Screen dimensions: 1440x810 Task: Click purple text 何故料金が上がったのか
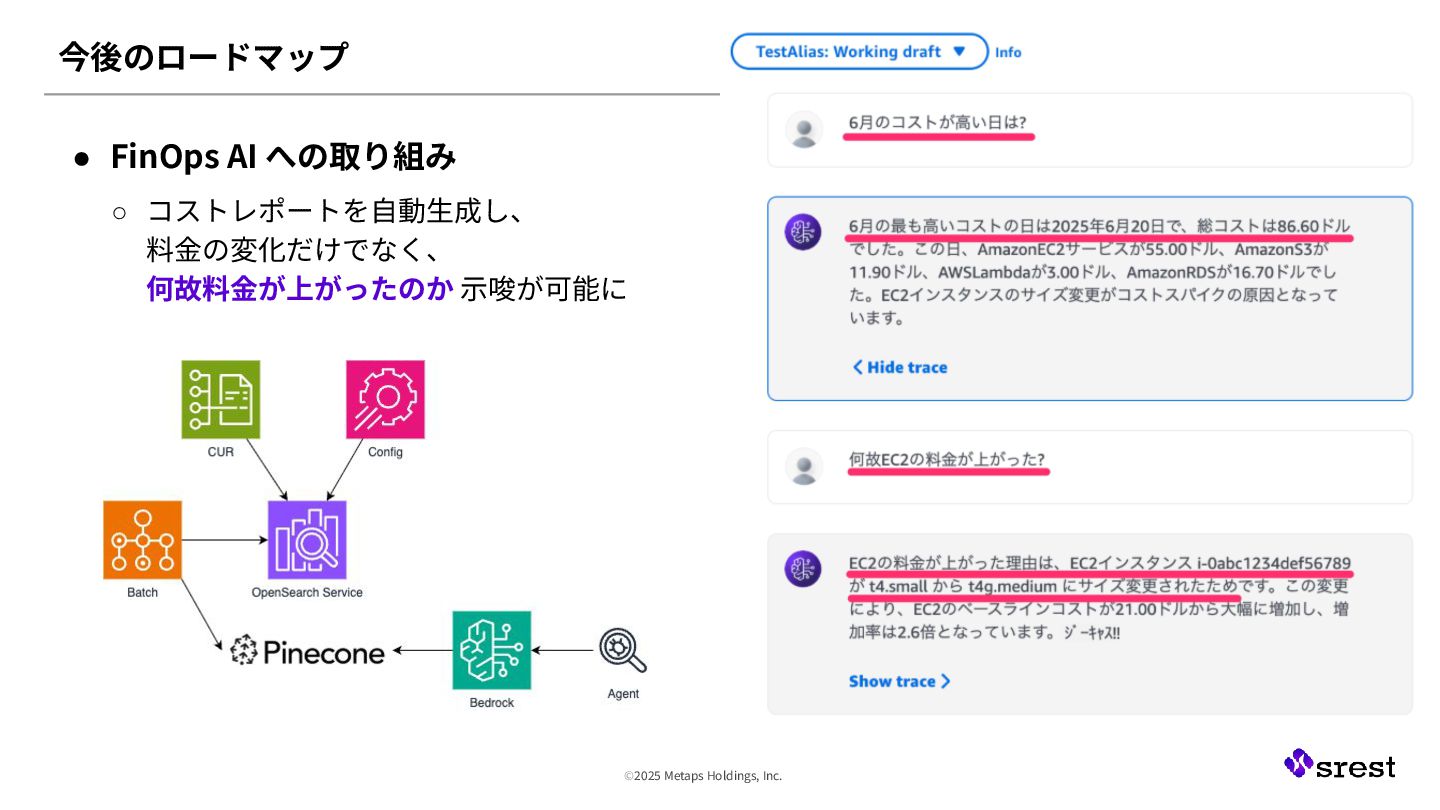(299, 289)
